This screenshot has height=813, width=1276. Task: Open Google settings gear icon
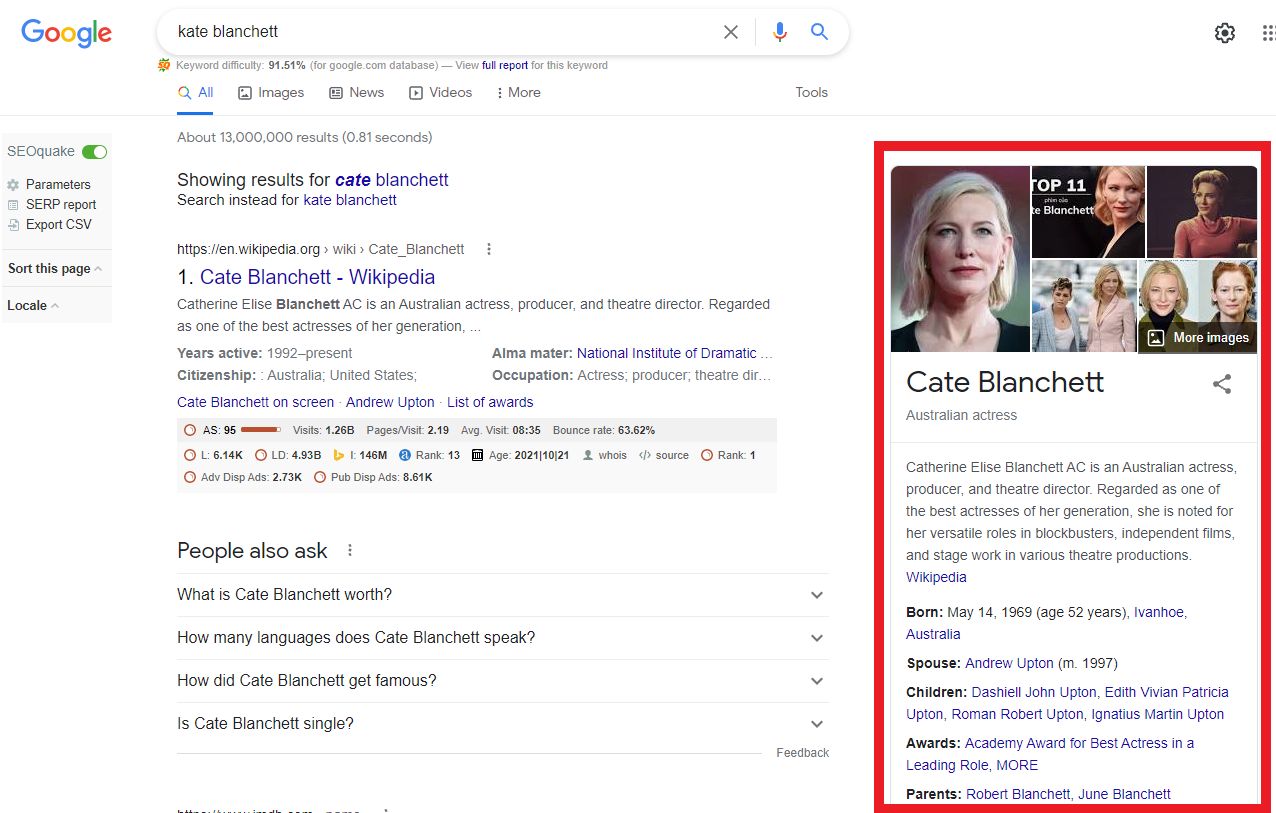[x=1224, y=33]
